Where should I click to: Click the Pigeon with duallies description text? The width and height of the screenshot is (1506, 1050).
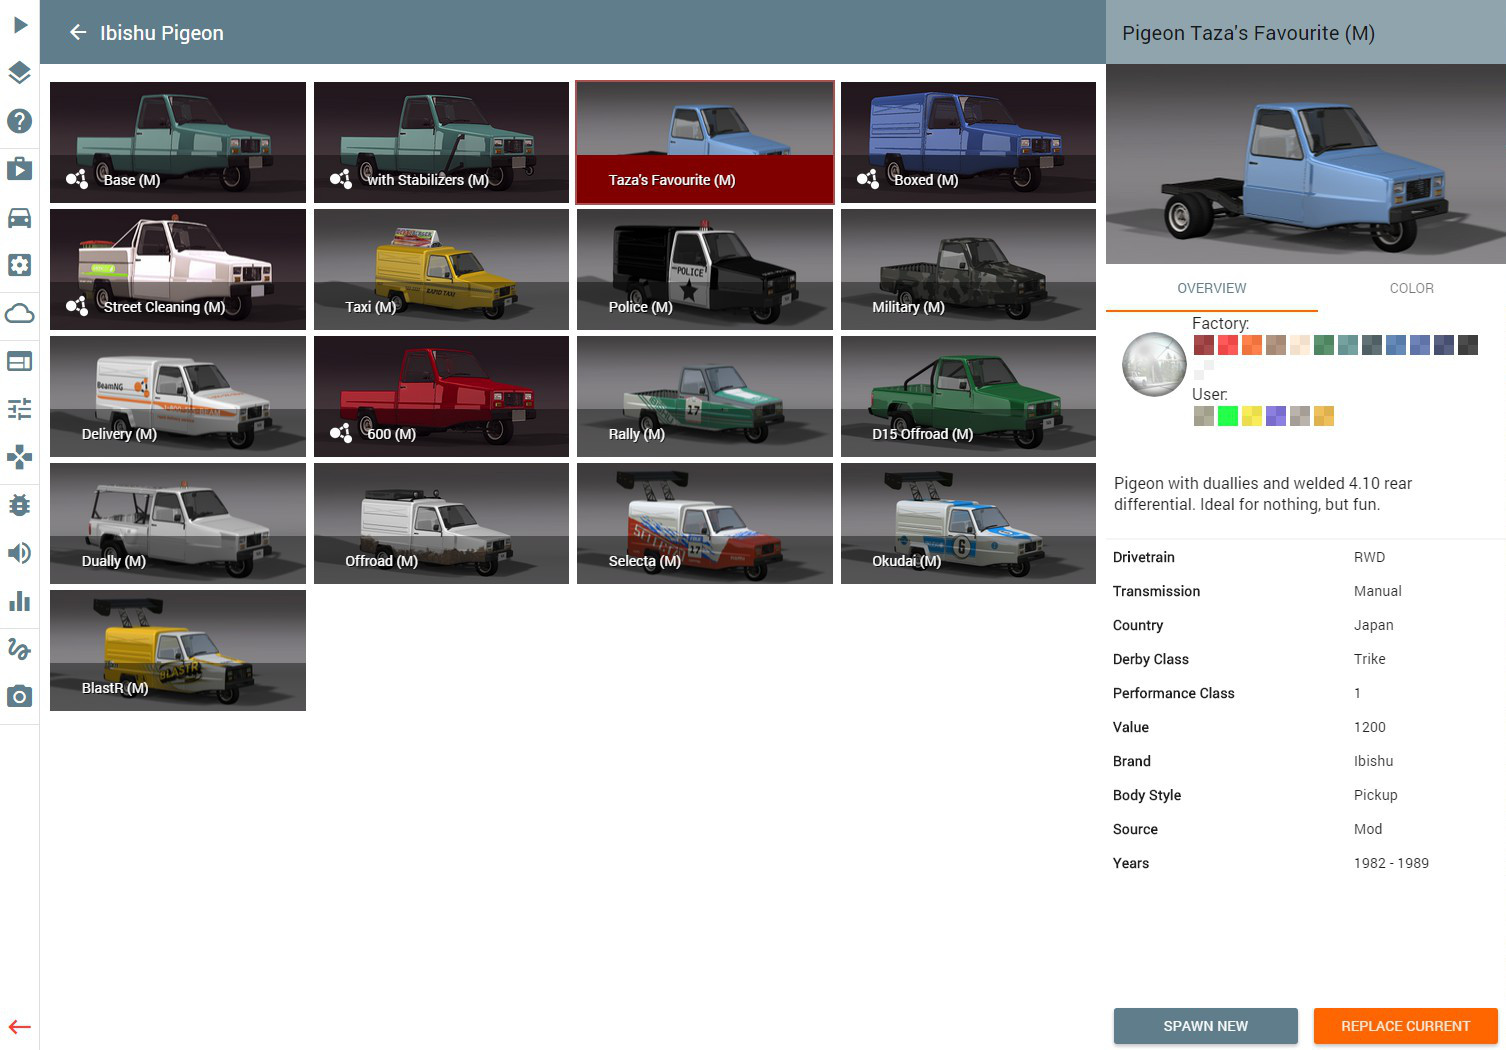click(1263, 494)
